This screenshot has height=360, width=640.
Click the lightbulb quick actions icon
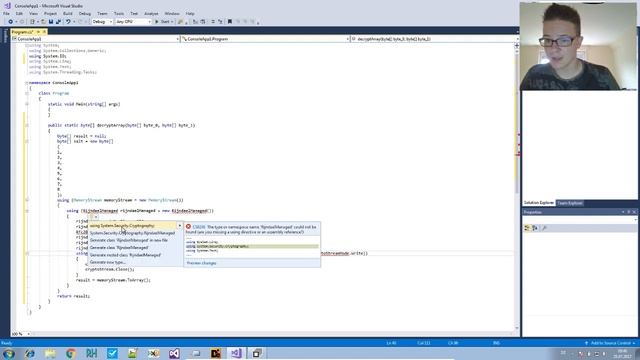(92, 217)
